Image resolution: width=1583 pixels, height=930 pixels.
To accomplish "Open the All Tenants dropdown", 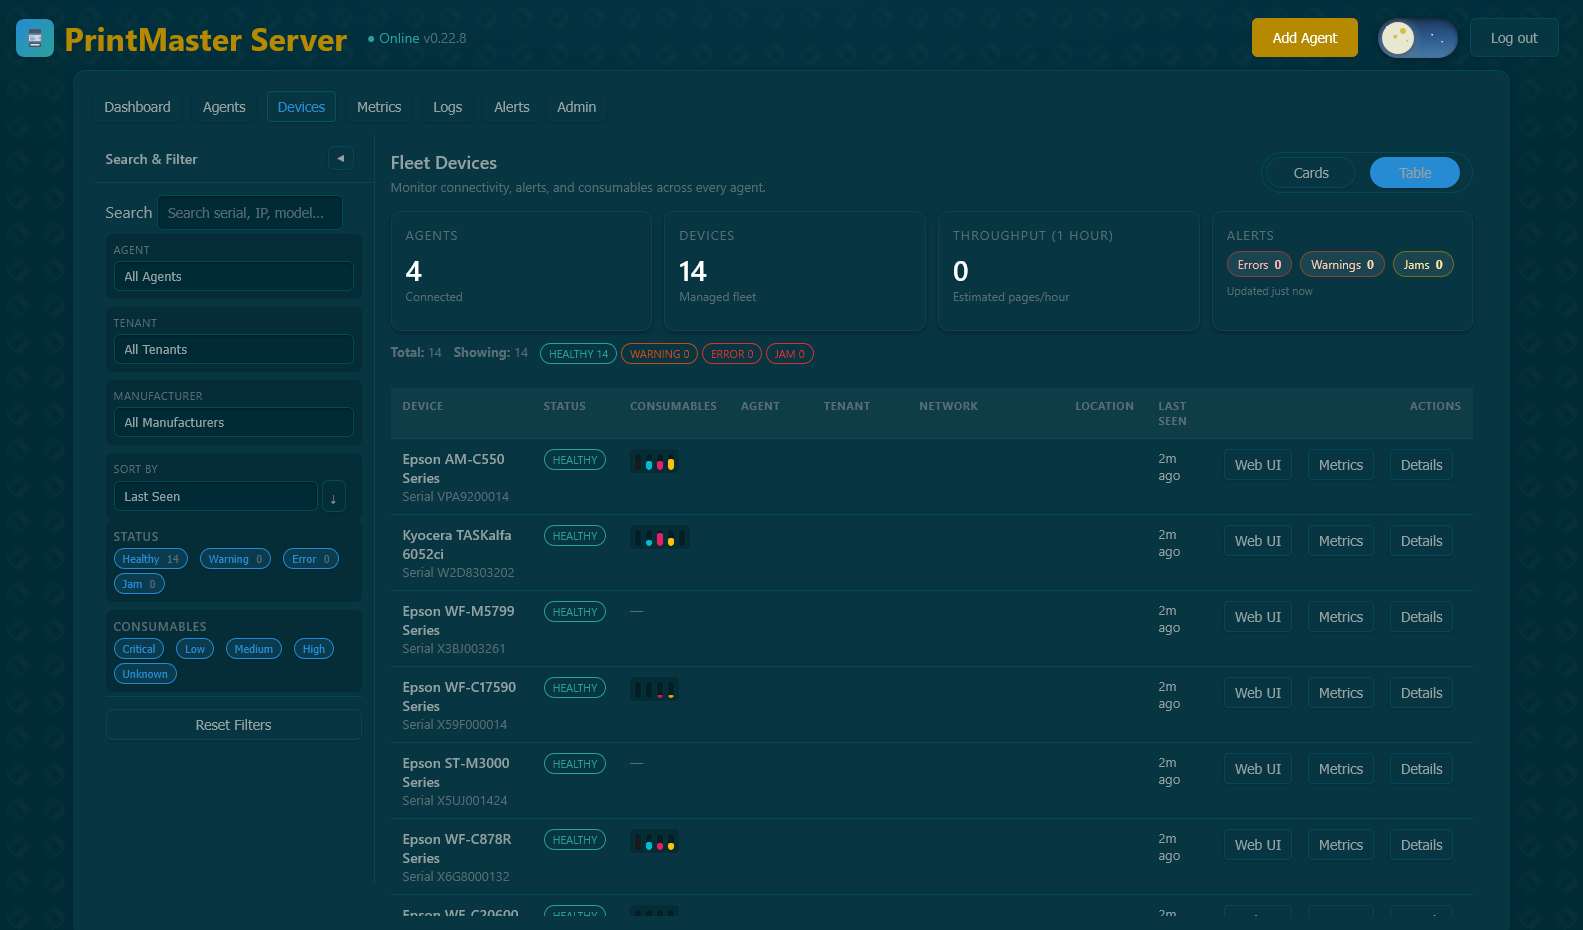I will coord(233,349).
